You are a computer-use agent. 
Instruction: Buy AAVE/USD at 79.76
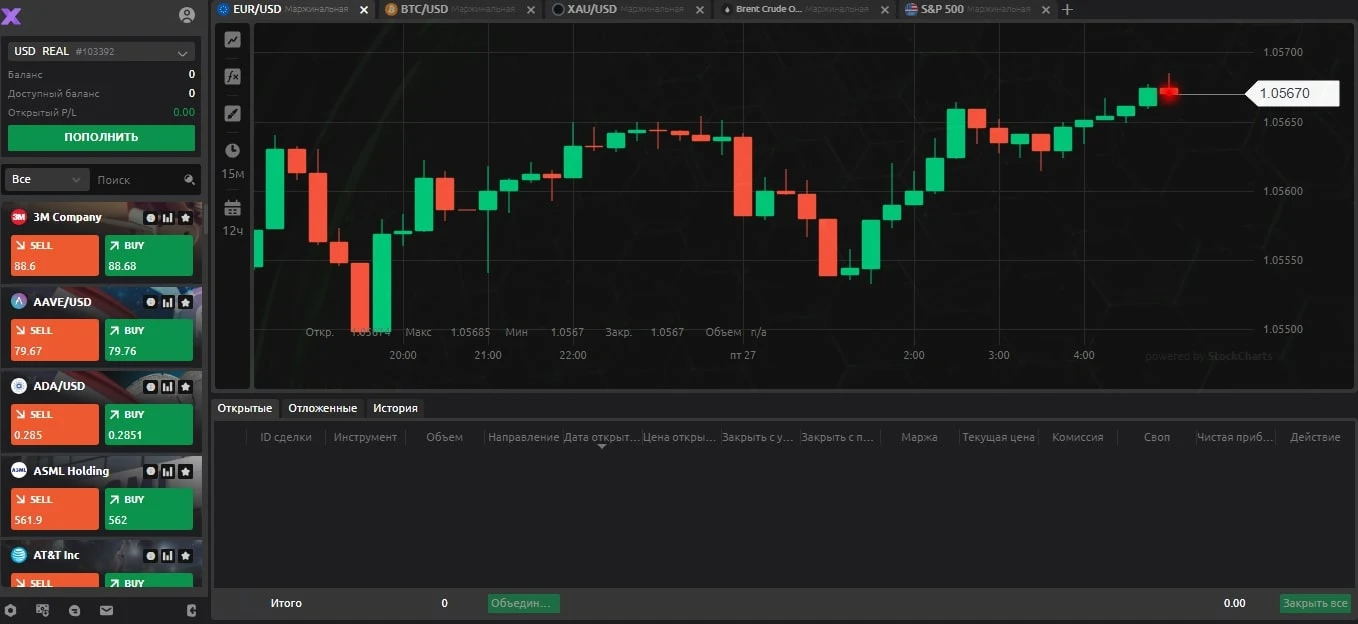tap(149, 340)
